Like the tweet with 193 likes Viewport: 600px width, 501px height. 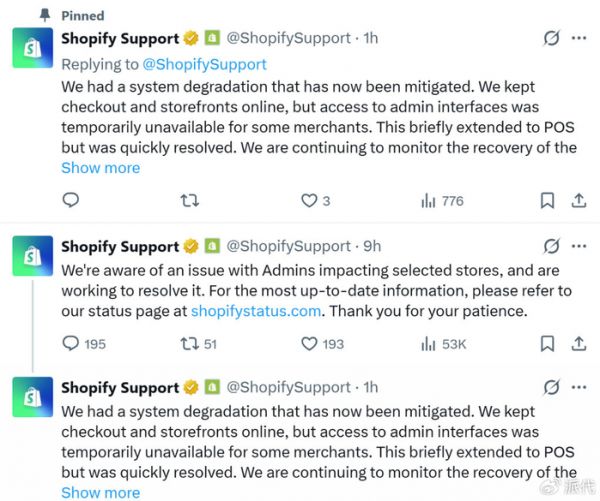309,343
